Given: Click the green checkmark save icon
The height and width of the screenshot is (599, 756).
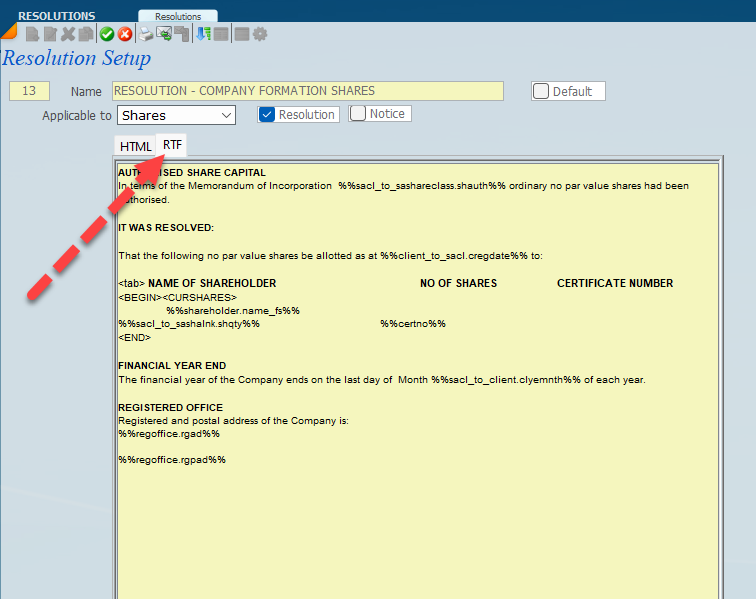Looking at the screenshot, I should point(106,34).
